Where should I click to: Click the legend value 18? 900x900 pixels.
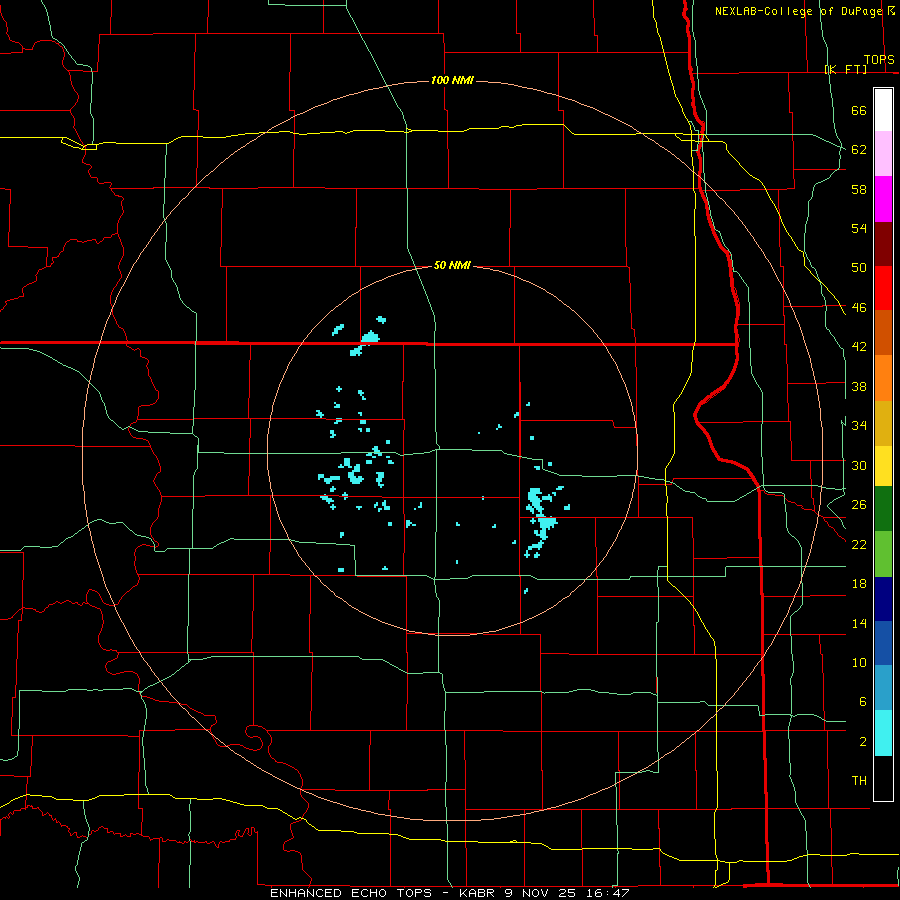coord(859,584)
